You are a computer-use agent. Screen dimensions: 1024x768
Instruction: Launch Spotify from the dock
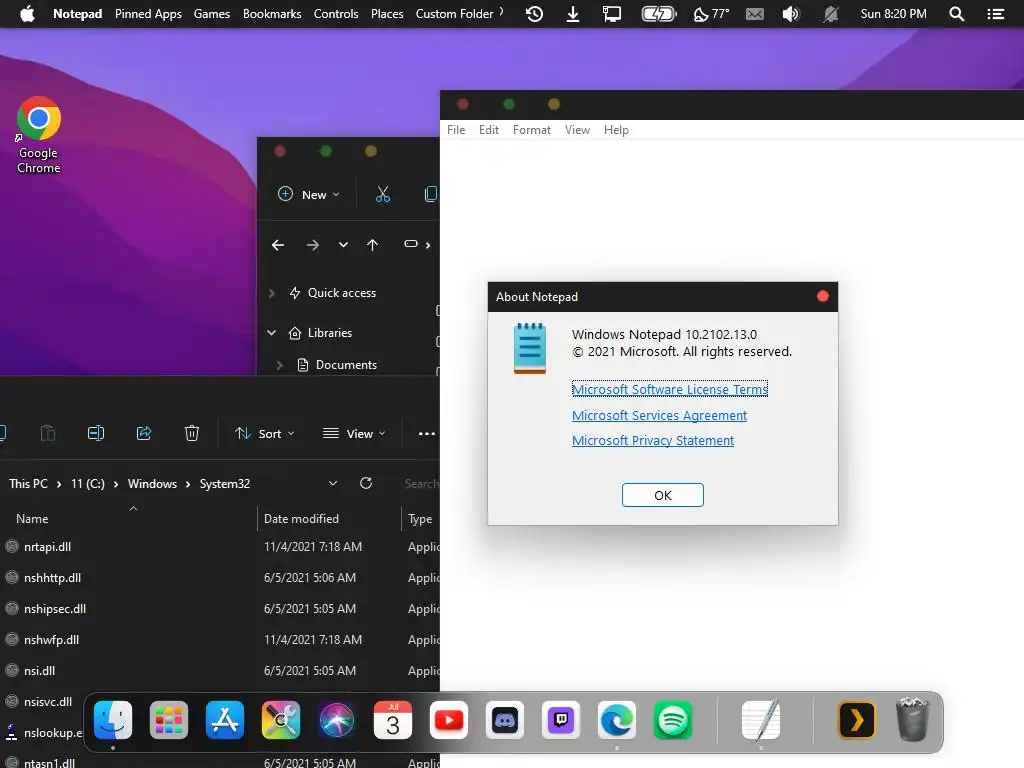tap(673, 720)
